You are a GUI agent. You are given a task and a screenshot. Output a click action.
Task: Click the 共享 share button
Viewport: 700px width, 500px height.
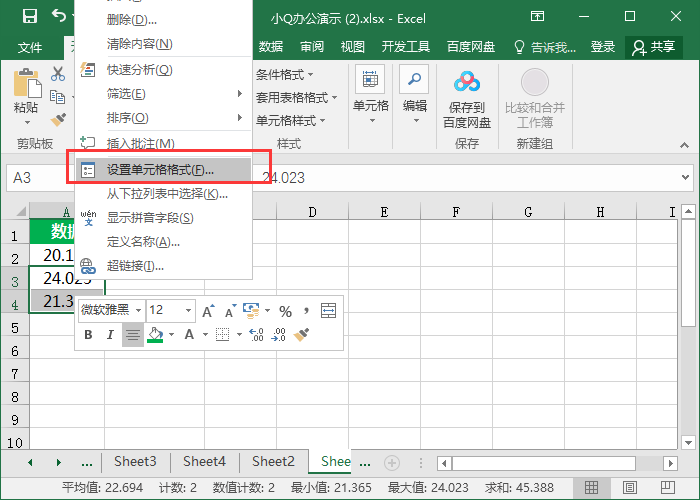(x=654, y=47)
